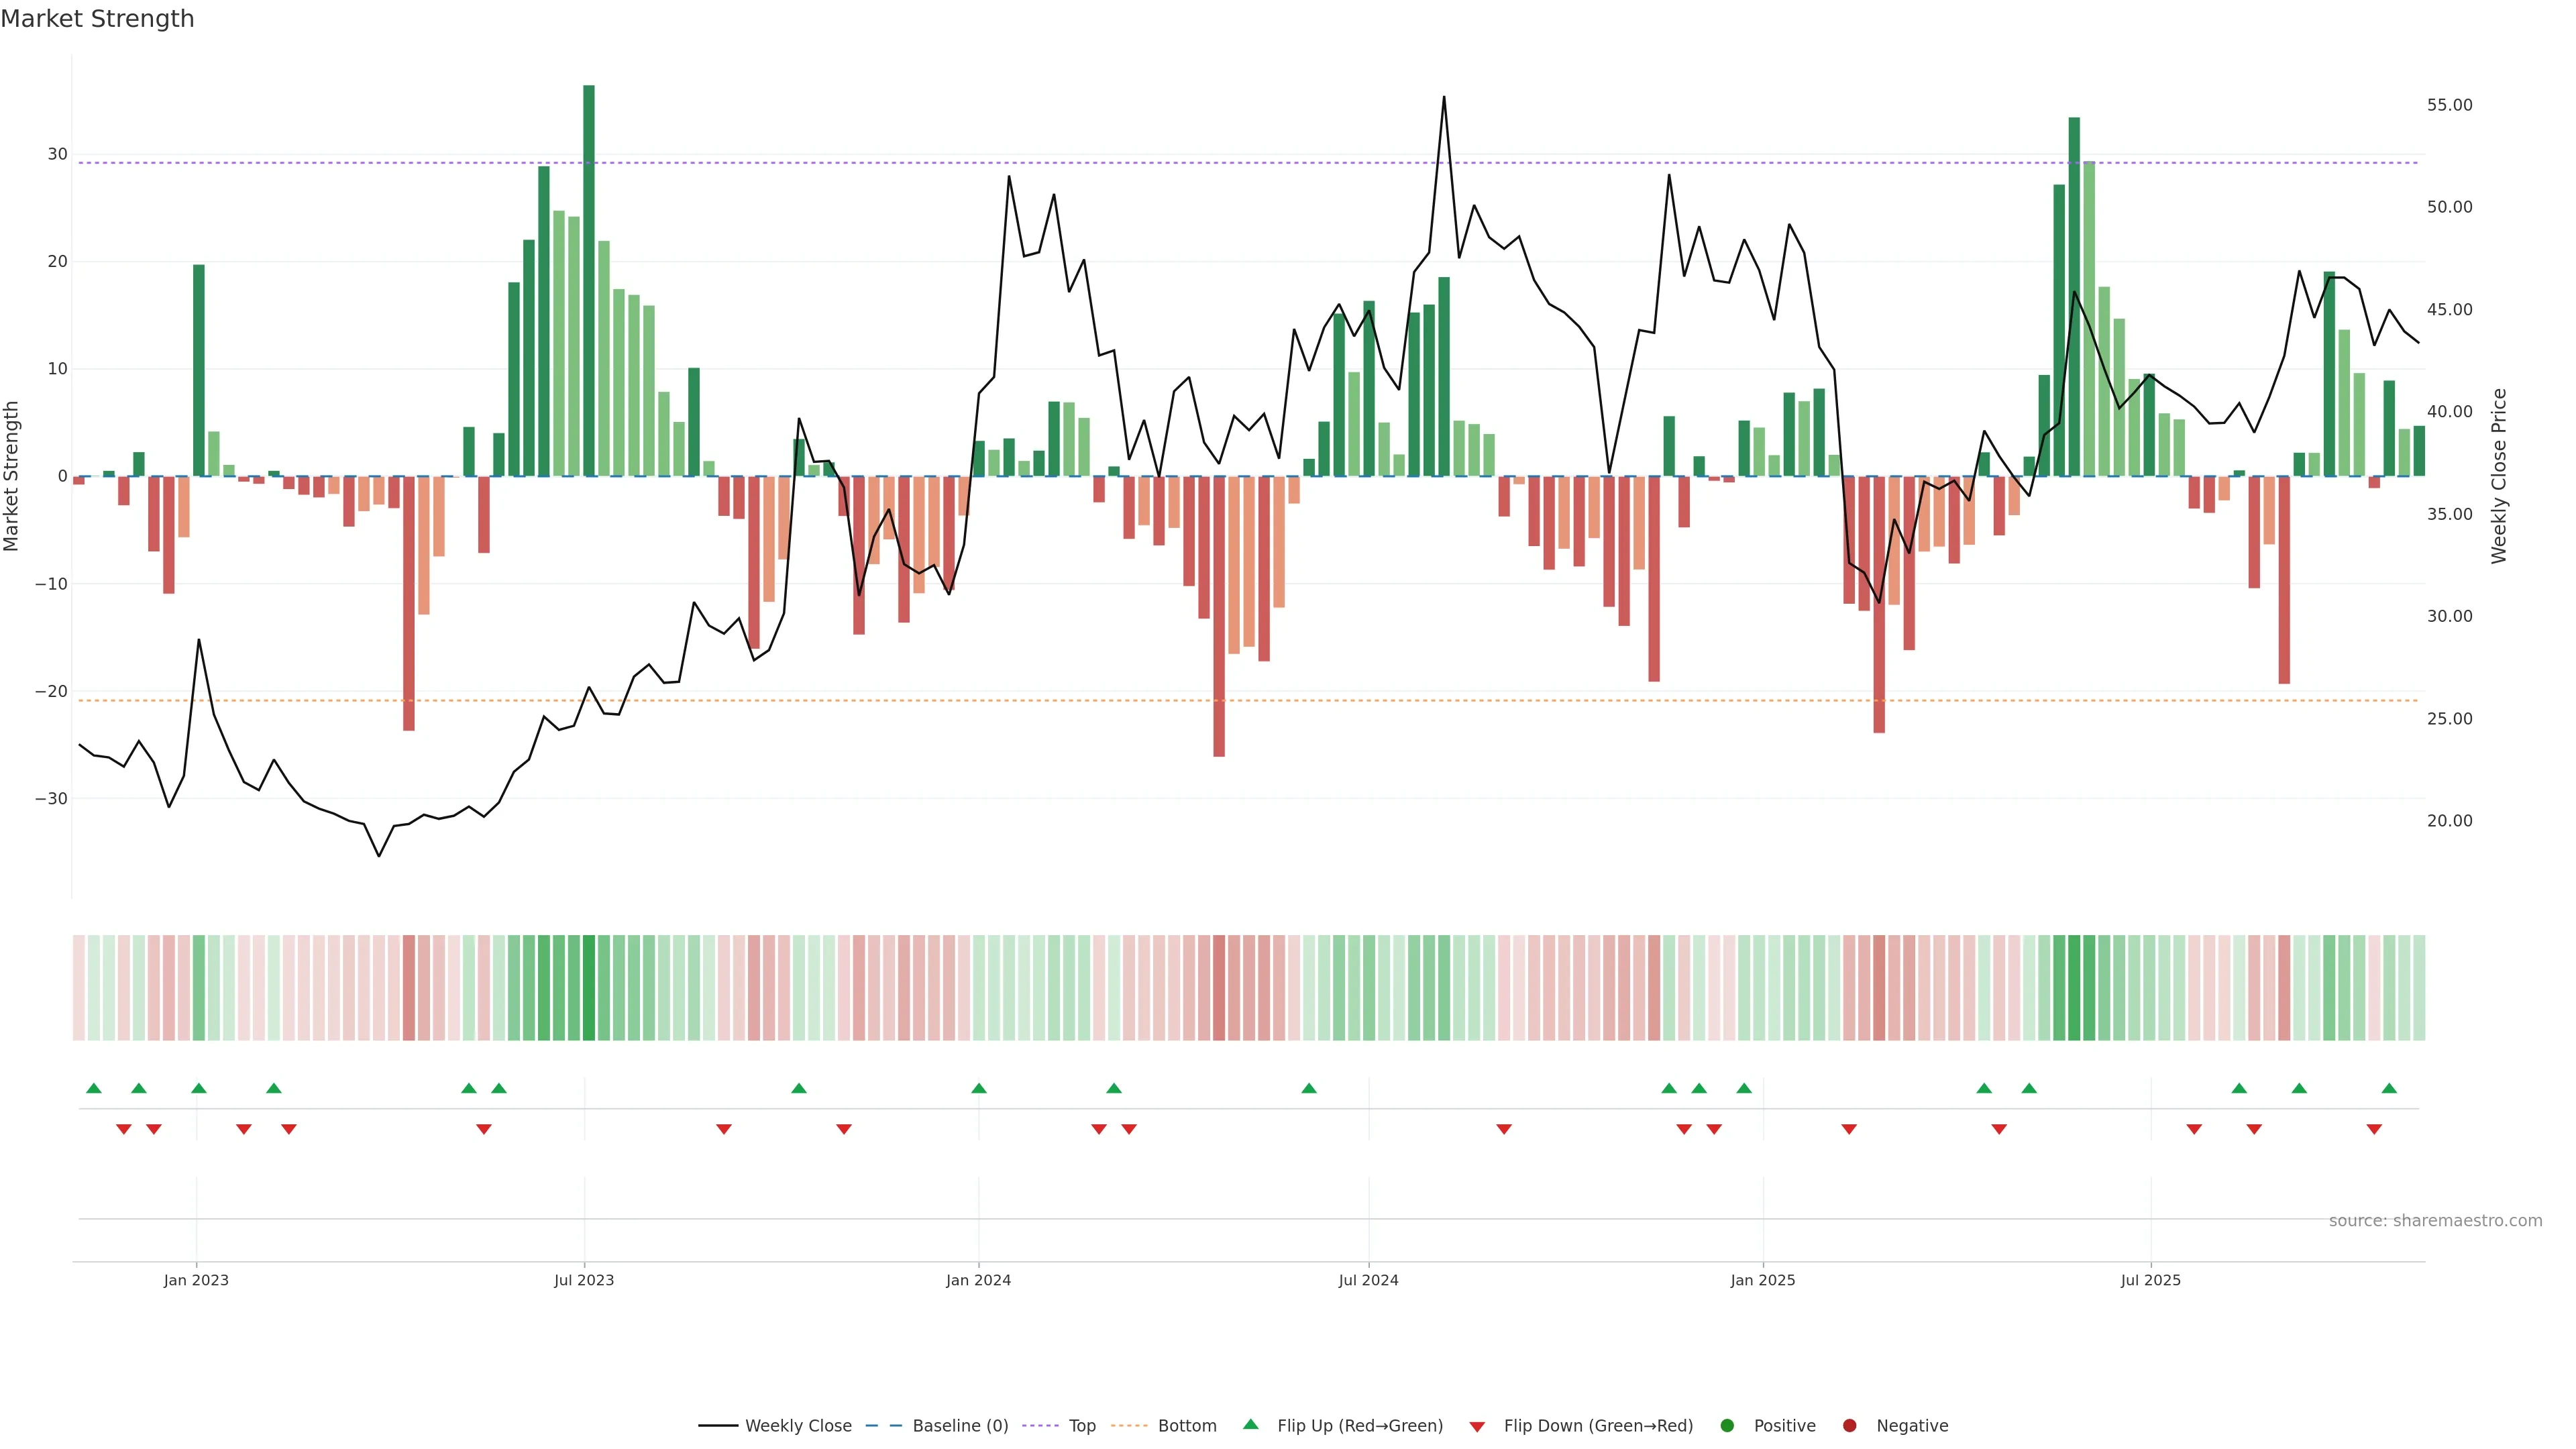The height and width of the screenshot is (1449, 2576).
Task: Click the darkest green heatmap cell in strip
Action: (589, 987)
